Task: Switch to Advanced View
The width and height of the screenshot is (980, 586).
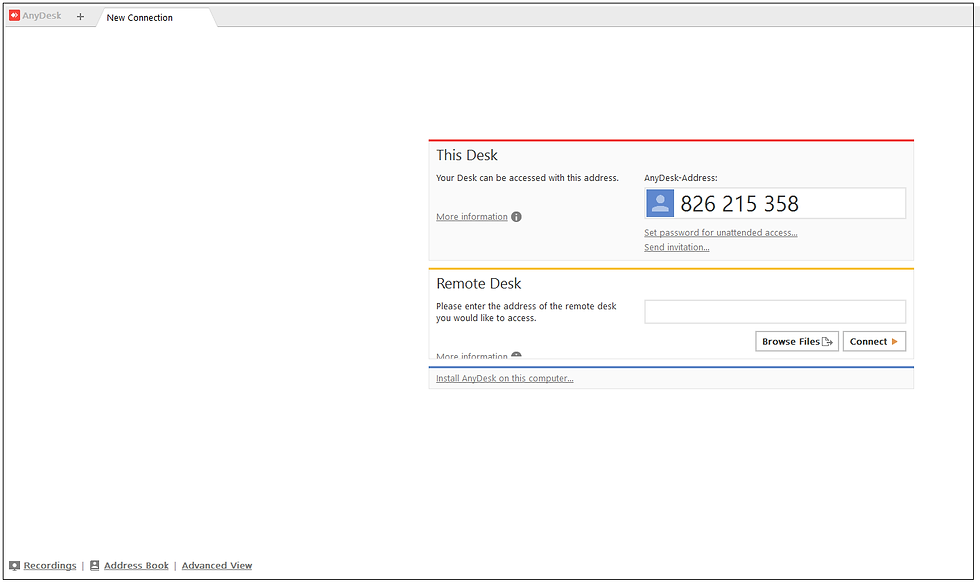Action: pyautogui.click(x=217, y=565)
